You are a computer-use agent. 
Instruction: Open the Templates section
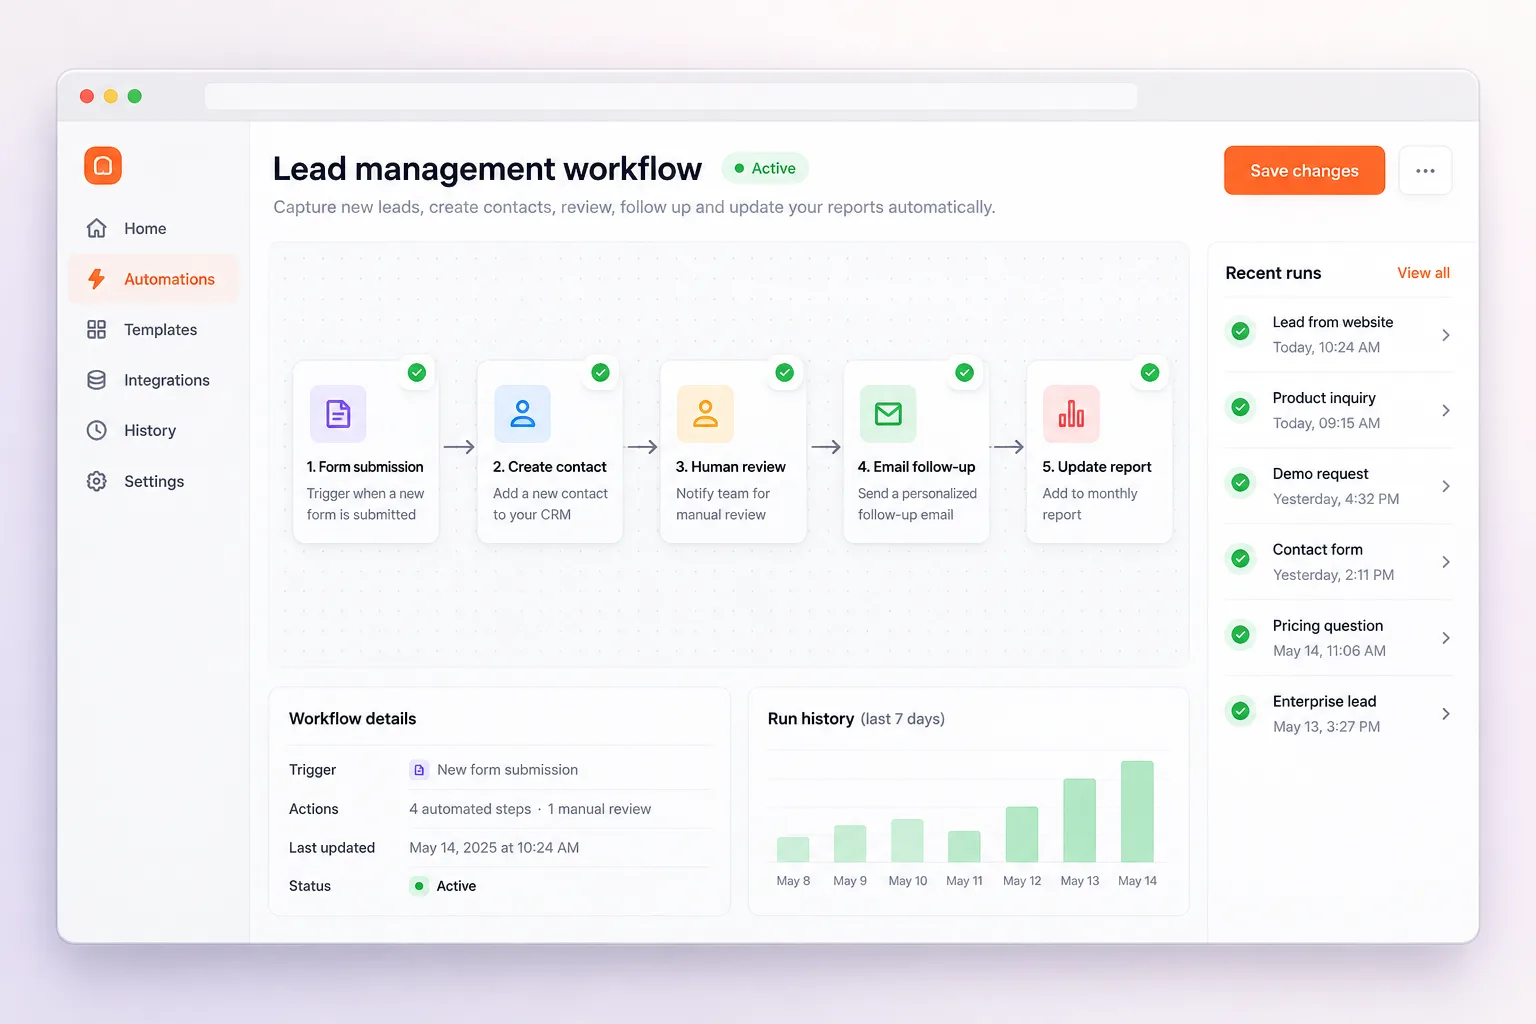[x=154, y=329]
